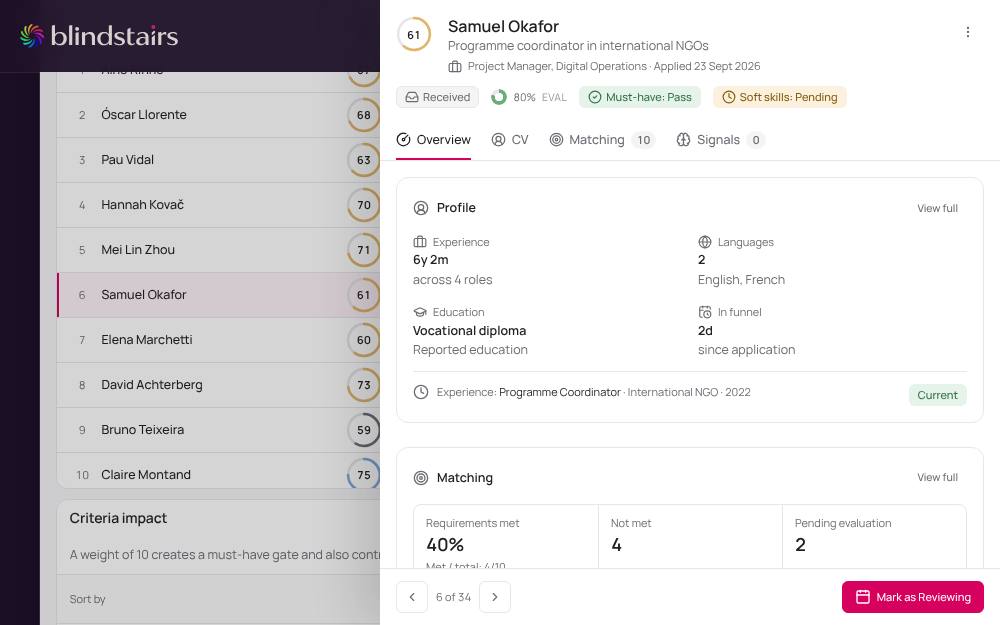Open the CV tab
The image size is (1000, 625).
510,140
